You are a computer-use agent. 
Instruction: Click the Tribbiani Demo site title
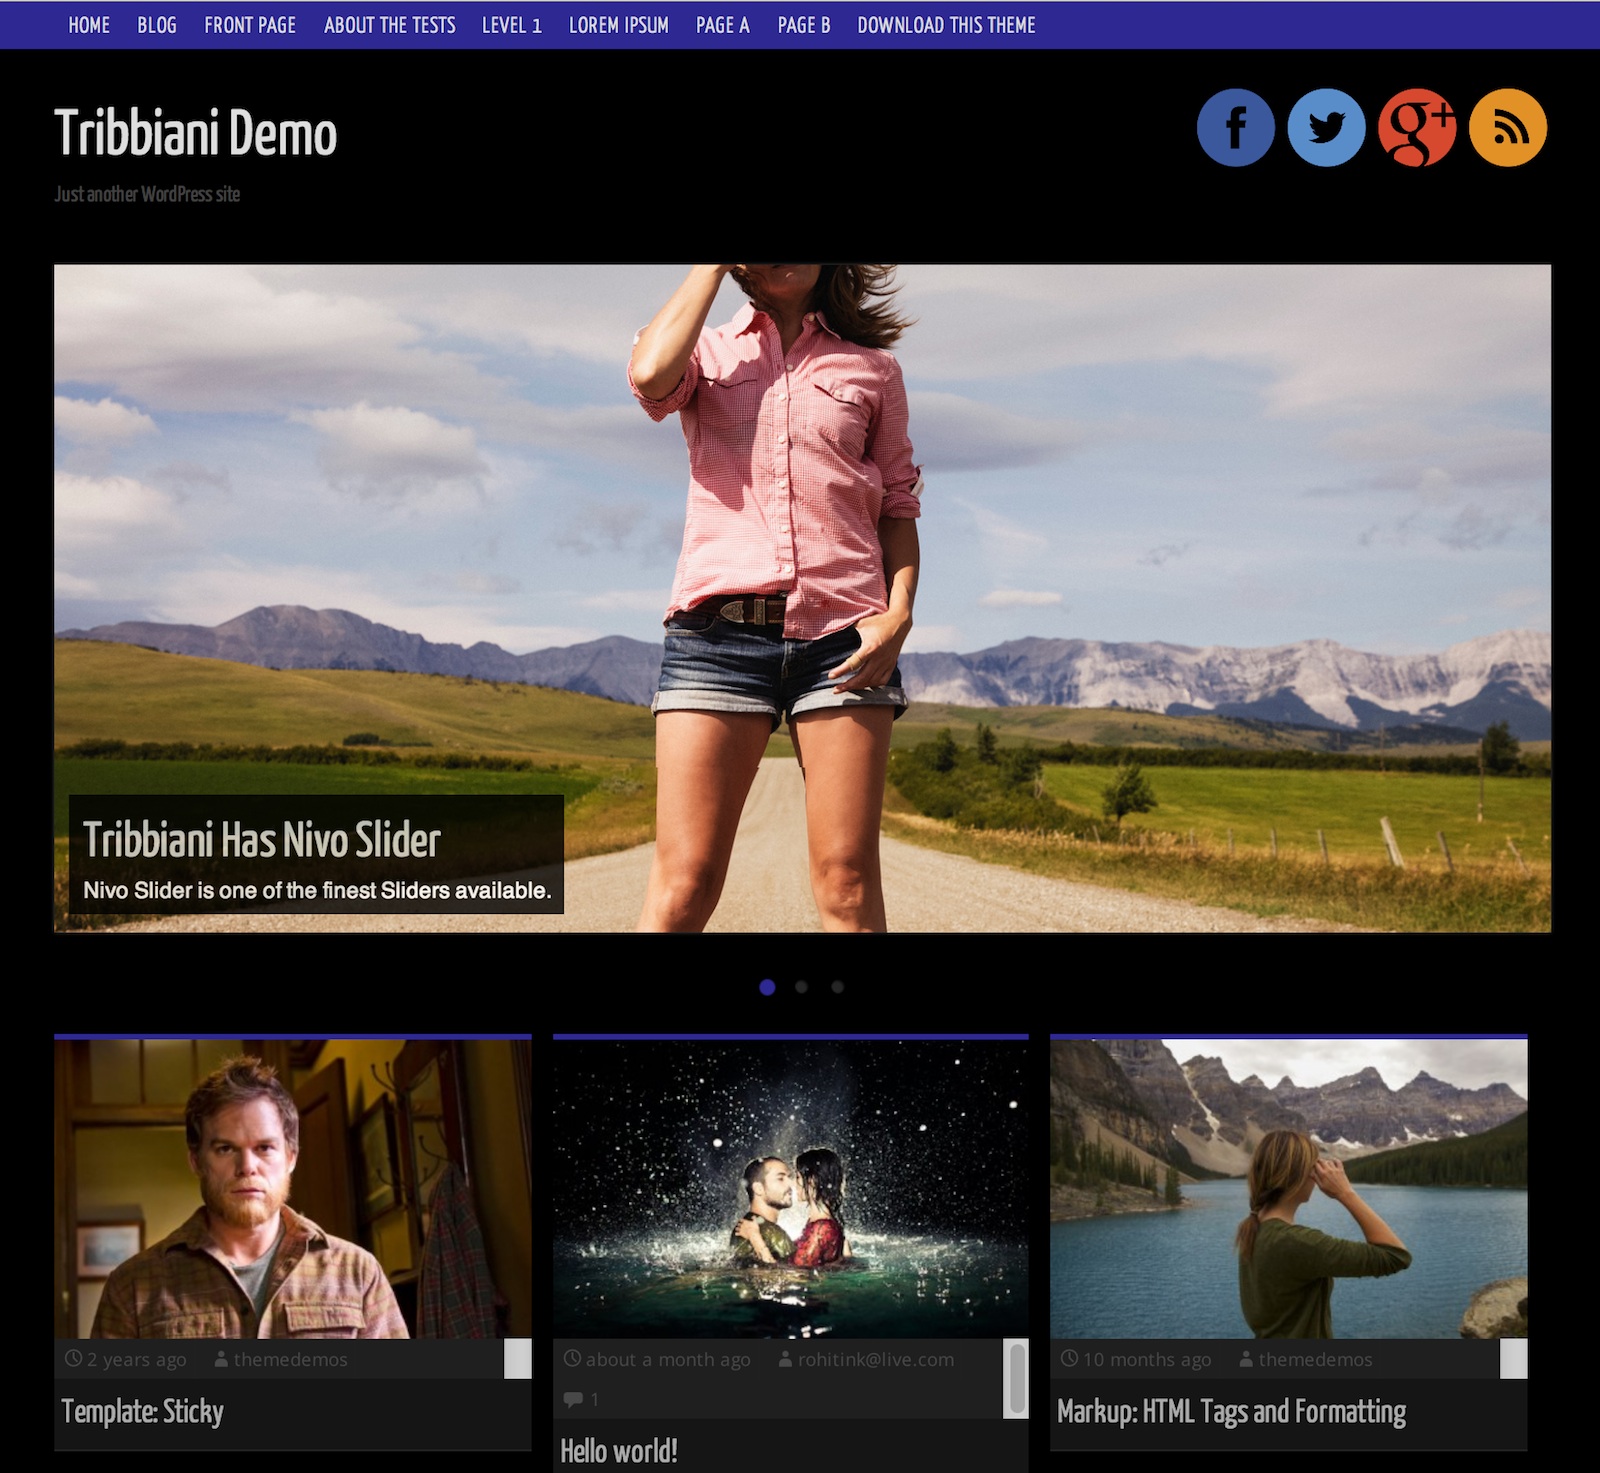point(195,134)
